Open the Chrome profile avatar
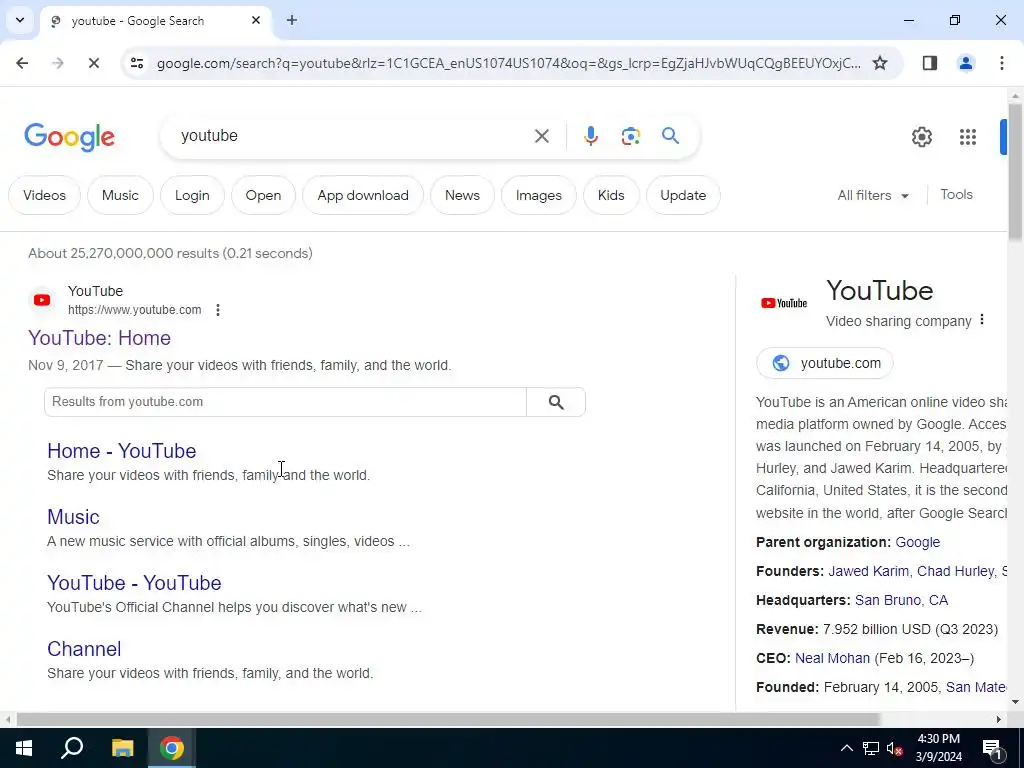 tap(965, 63)
